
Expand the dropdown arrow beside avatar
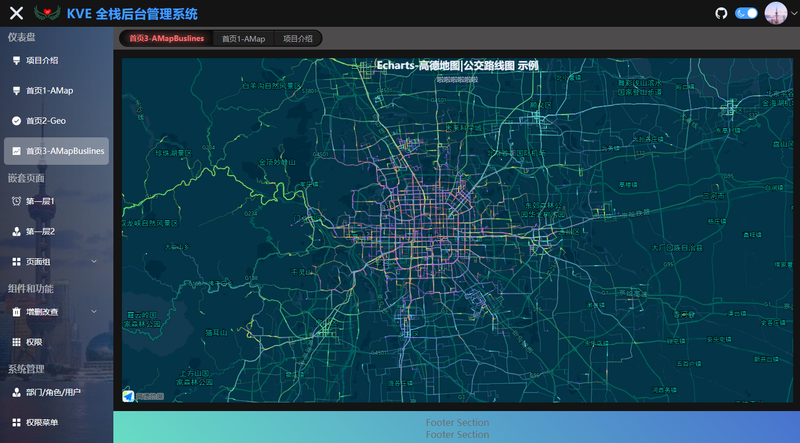pos(793,14)
